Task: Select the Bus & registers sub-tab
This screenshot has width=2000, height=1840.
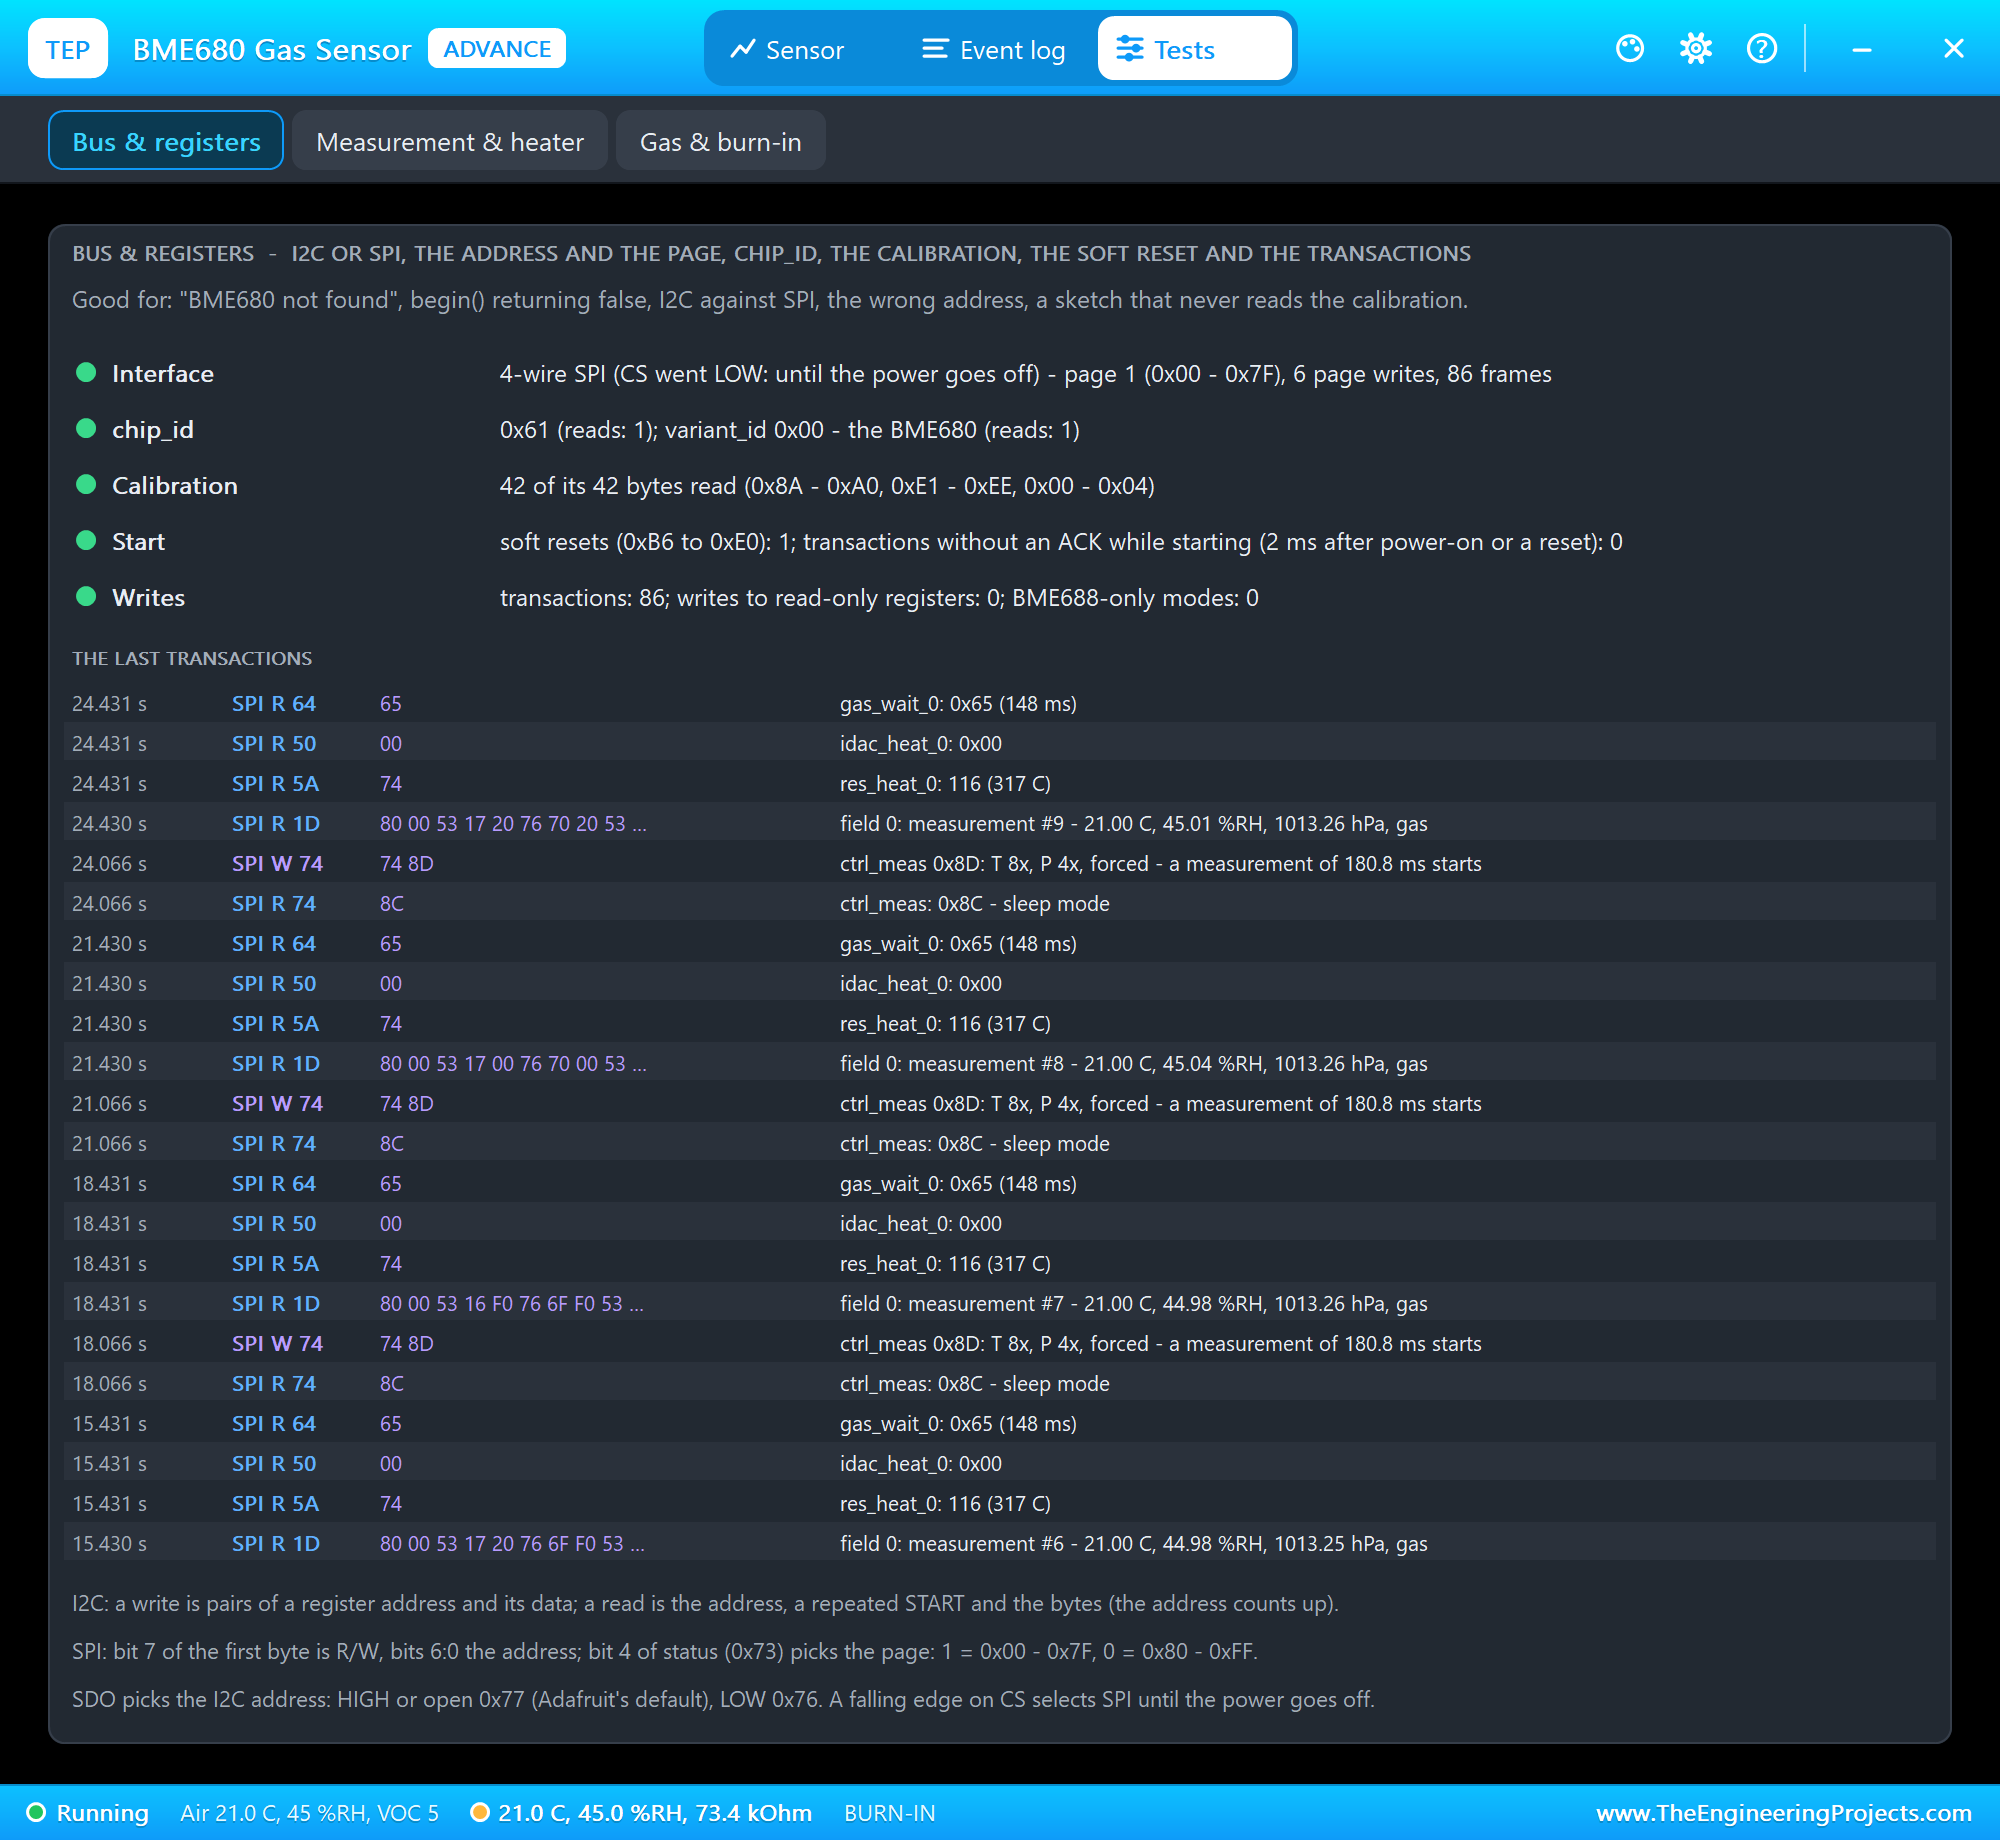Action: click(166, 141)
